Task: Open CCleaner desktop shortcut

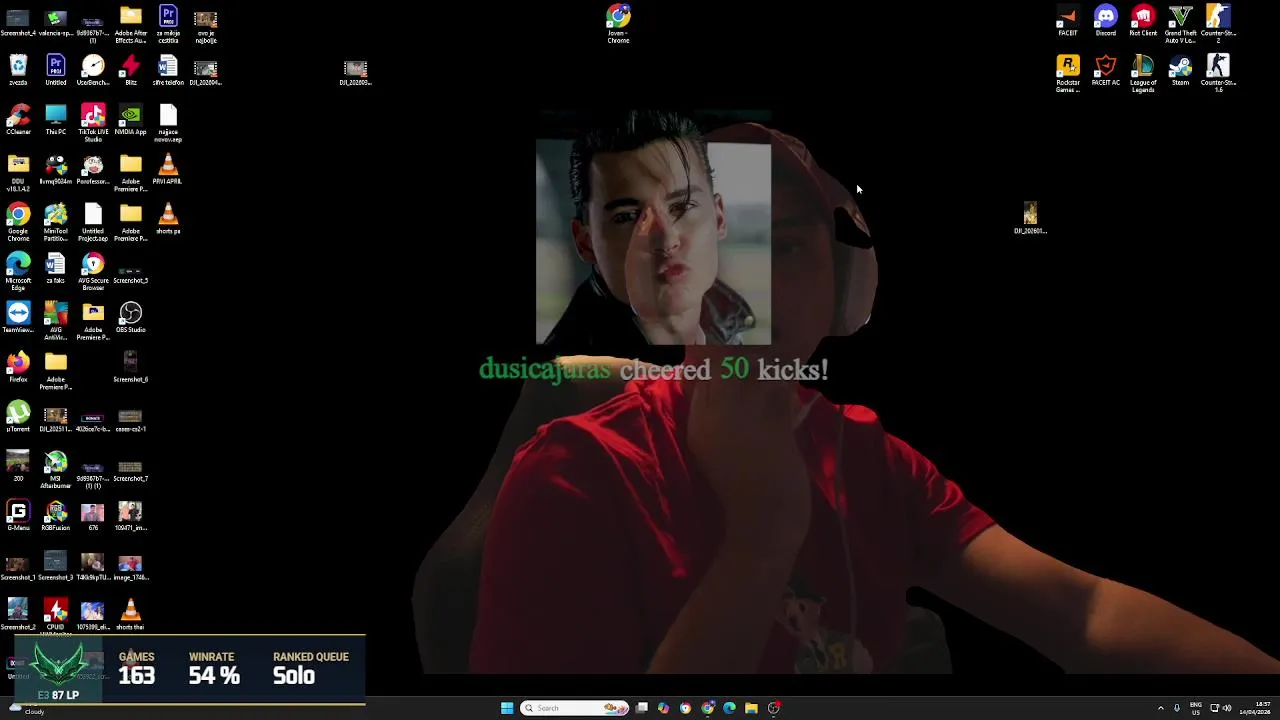Action: (x=18, y=119)
